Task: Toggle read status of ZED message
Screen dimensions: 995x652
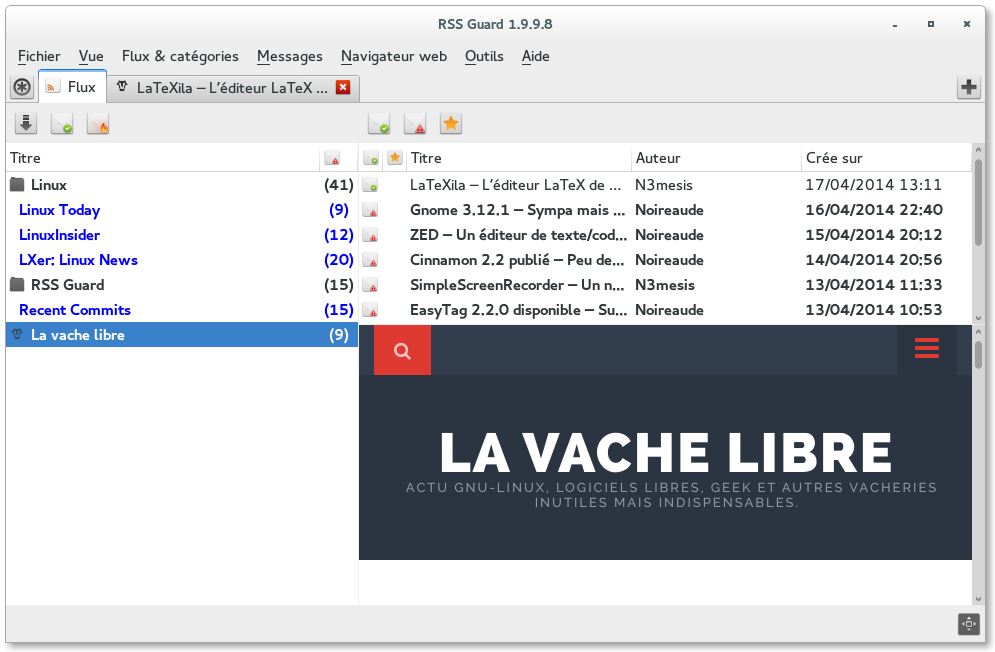Action: pyautogui.click(x=370, y=235)
